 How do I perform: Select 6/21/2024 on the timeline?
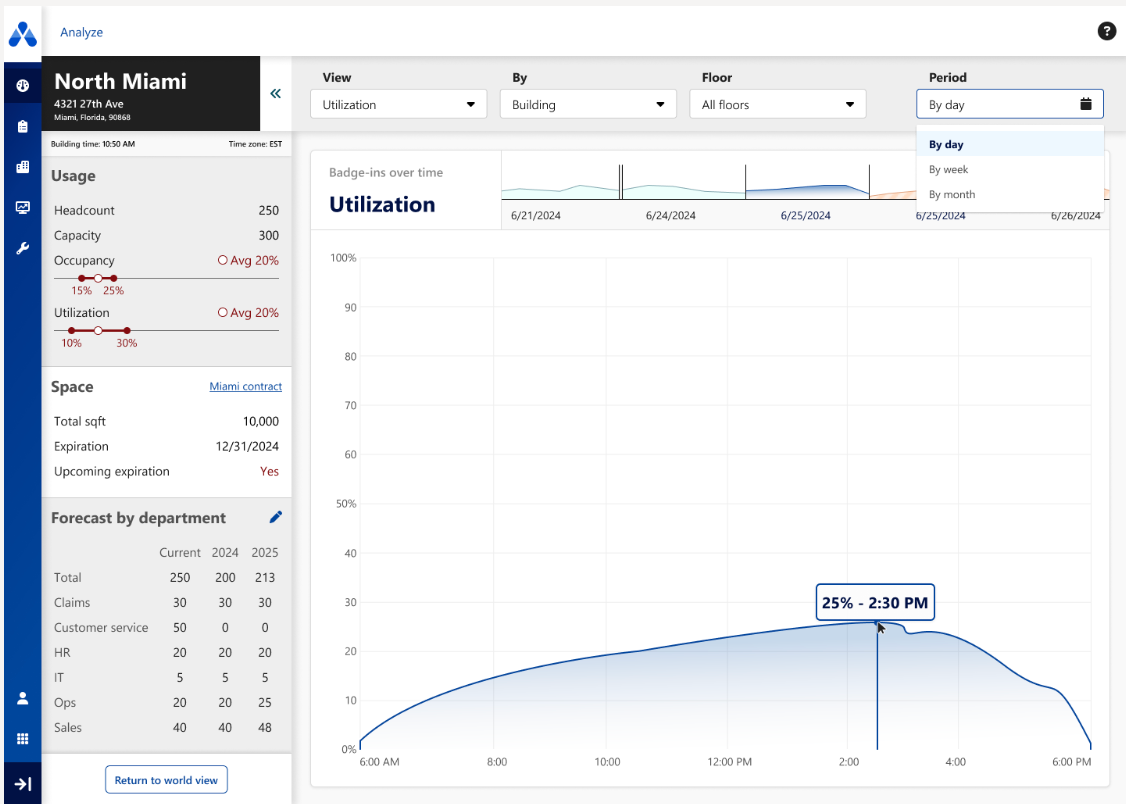pos(536,215)
